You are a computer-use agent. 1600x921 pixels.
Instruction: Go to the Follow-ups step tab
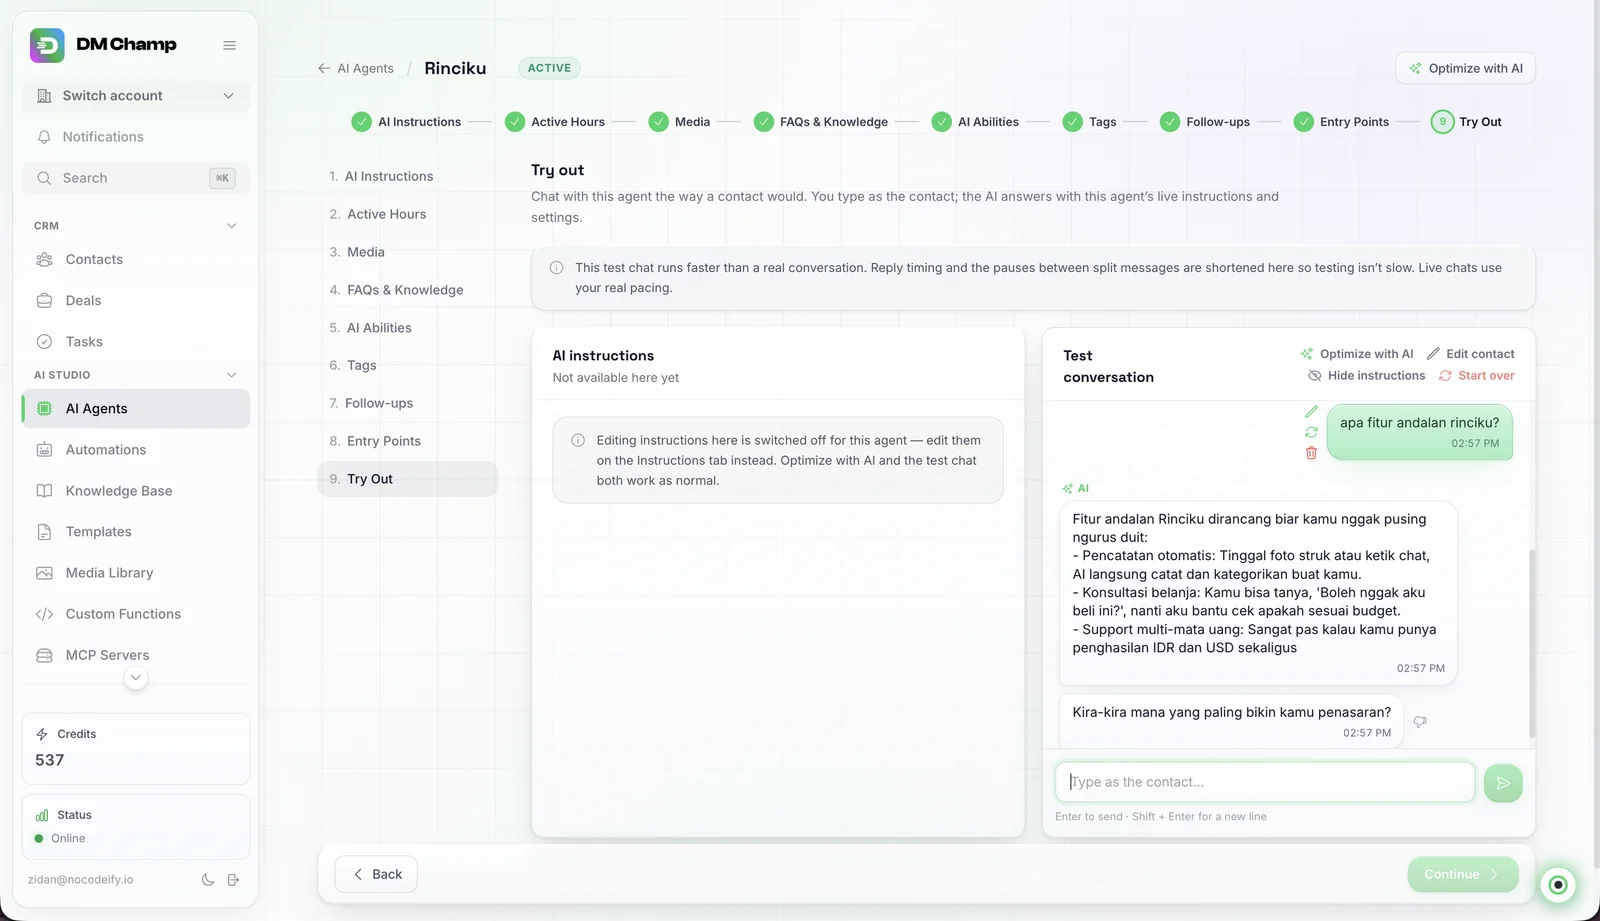pyautogui.click(x=1205, y=122)
